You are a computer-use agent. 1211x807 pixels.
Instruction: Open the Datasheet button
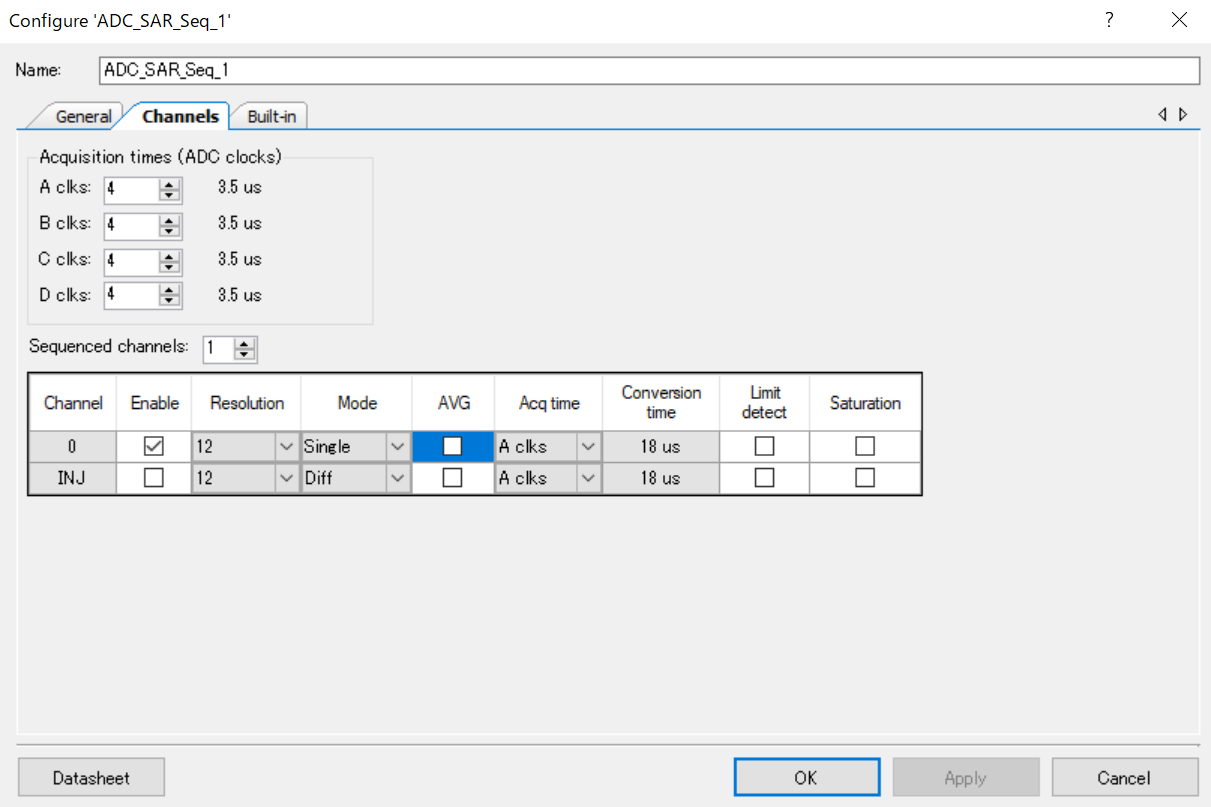(91, 778)
